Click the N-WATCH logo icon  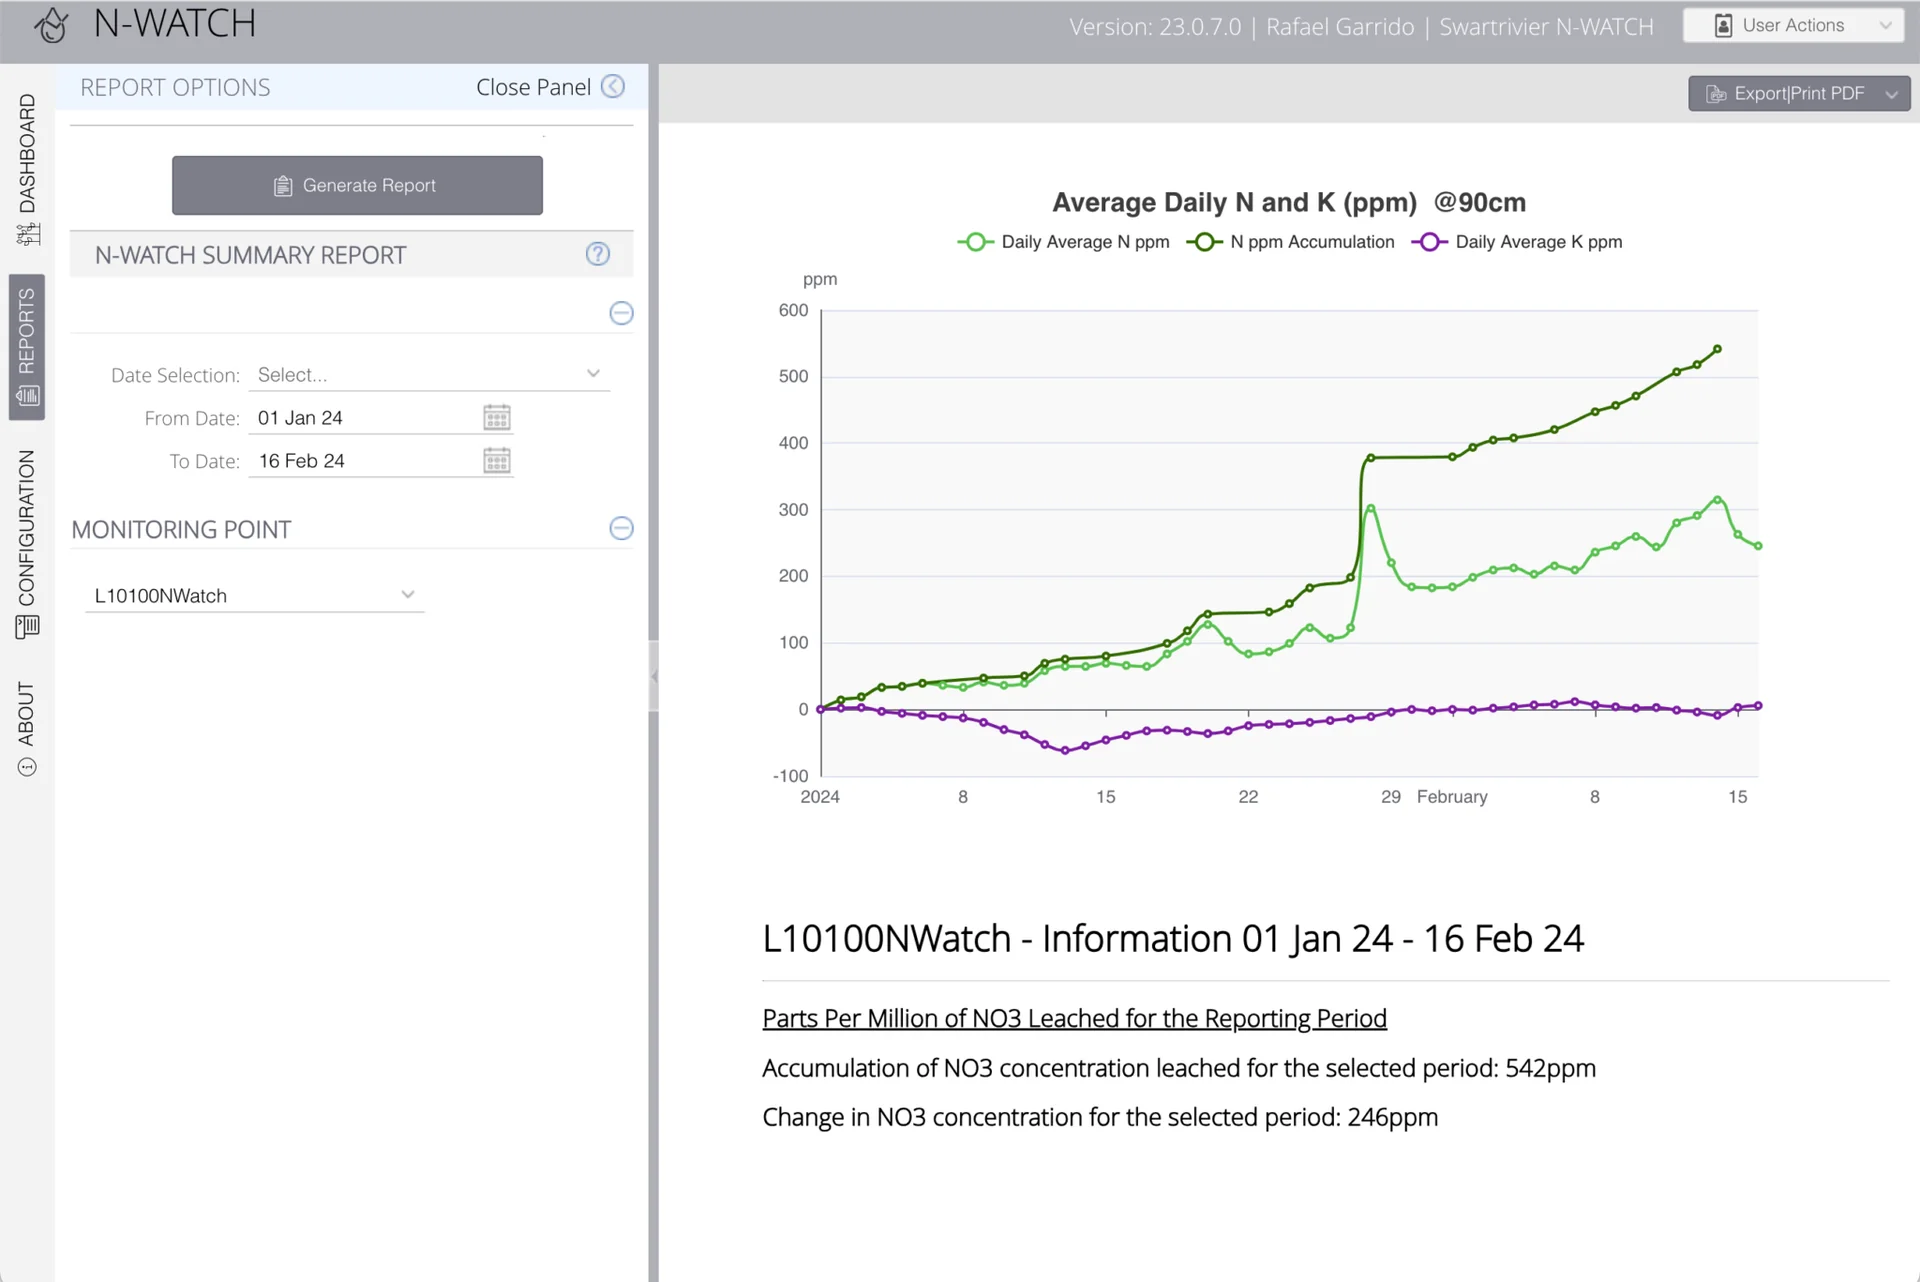51,25
